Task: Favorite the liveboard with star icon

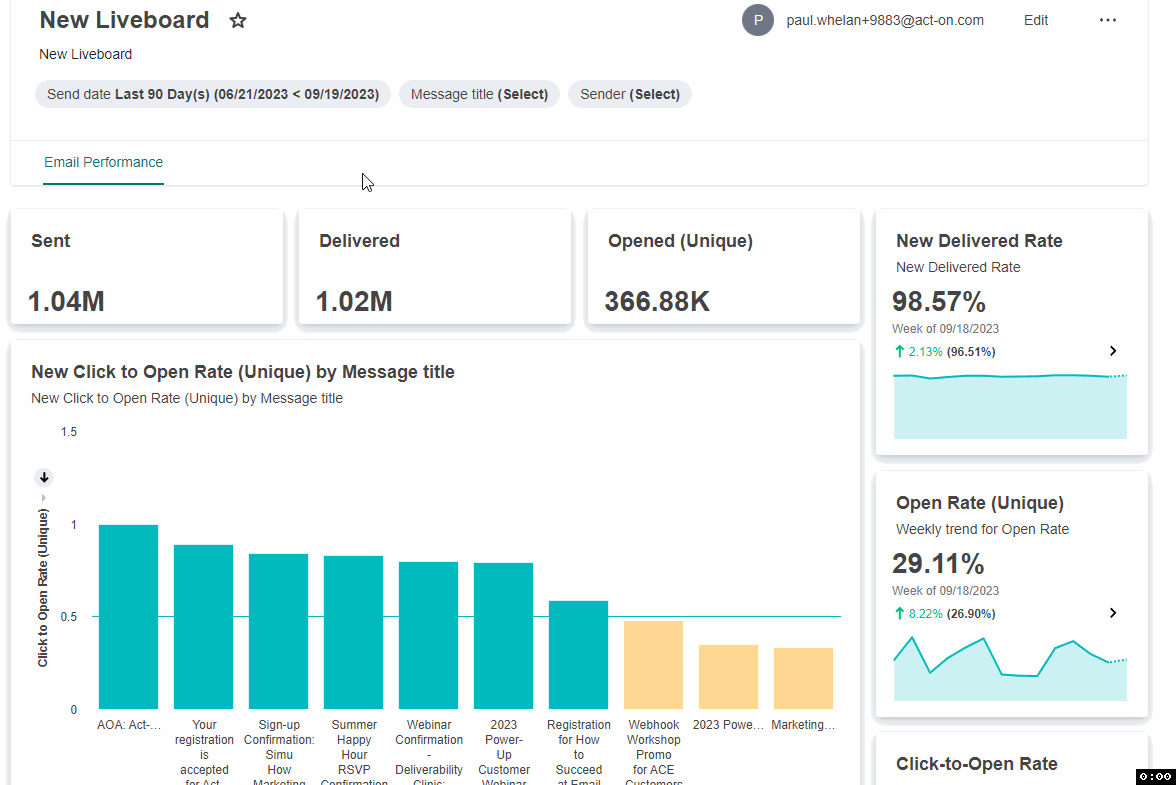Action: tap(238, 20)
